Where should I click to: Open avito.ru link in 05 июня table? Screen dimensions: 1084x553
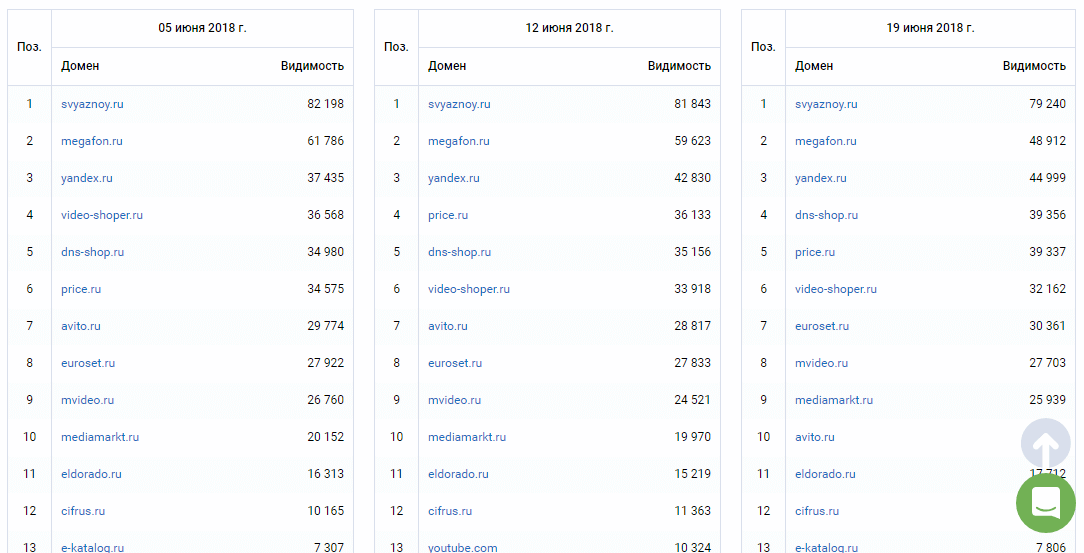point(80,326)
